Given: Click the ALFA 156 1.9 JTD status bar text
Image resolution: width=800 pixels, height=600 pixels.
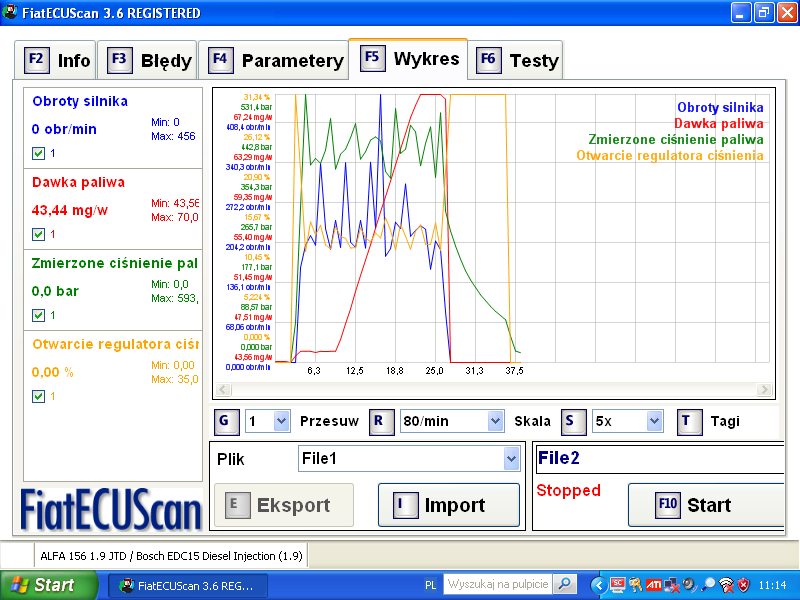Looking at the screenshot, I should coord(171,556).
